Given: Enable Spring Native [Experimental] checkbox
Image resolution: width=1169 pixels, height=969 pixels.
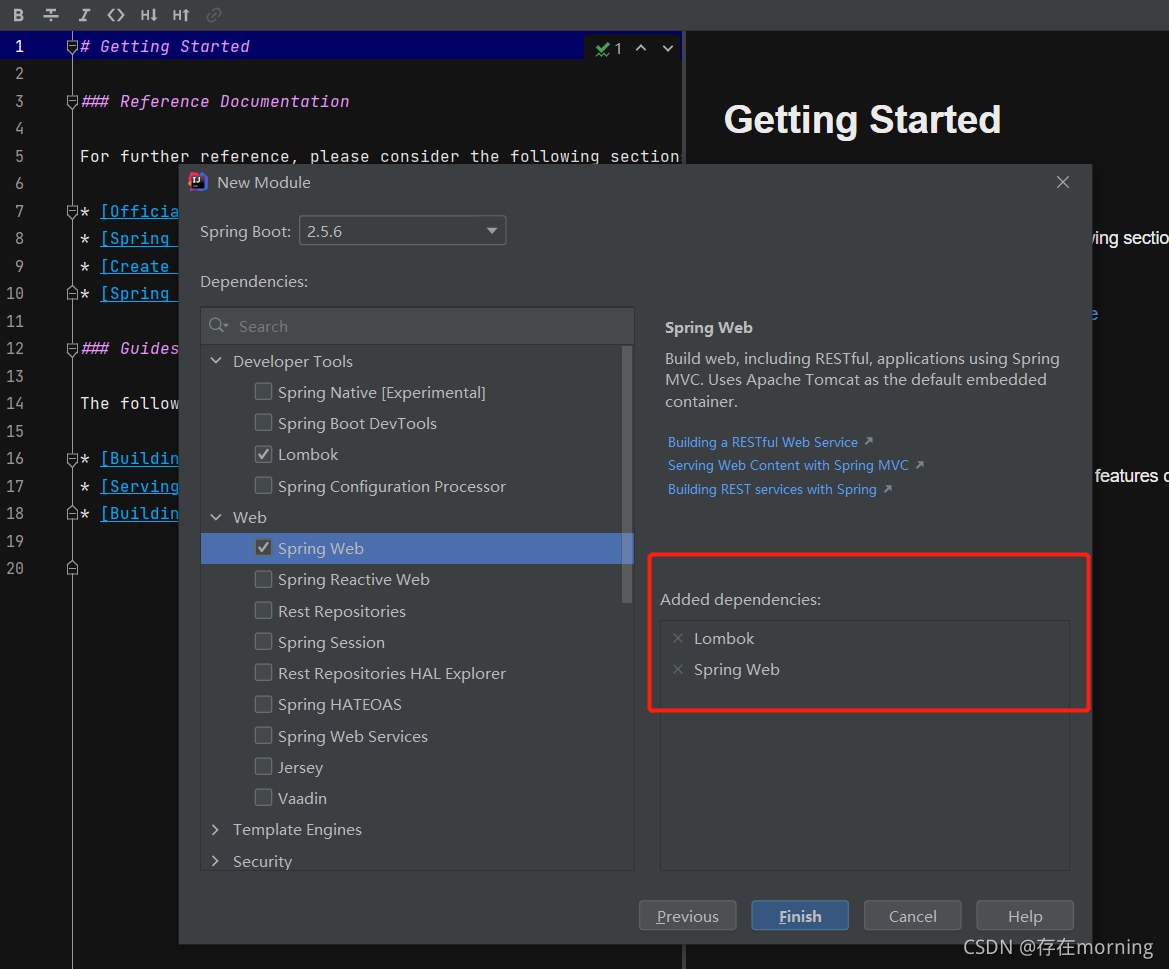Looking at the screenshot, I should coord(263,391).
